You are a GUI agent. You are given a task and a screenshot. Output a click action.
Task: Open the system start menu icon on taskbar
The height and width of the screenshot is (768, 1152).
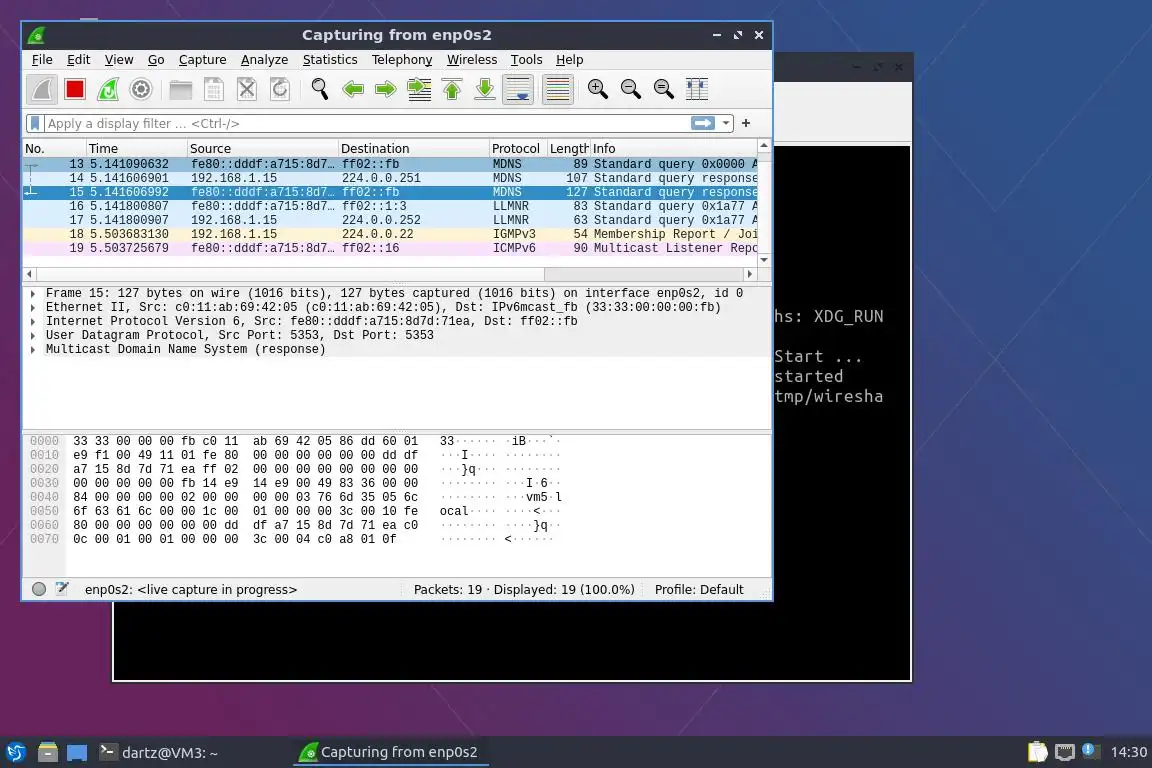(x=16, y=752)
